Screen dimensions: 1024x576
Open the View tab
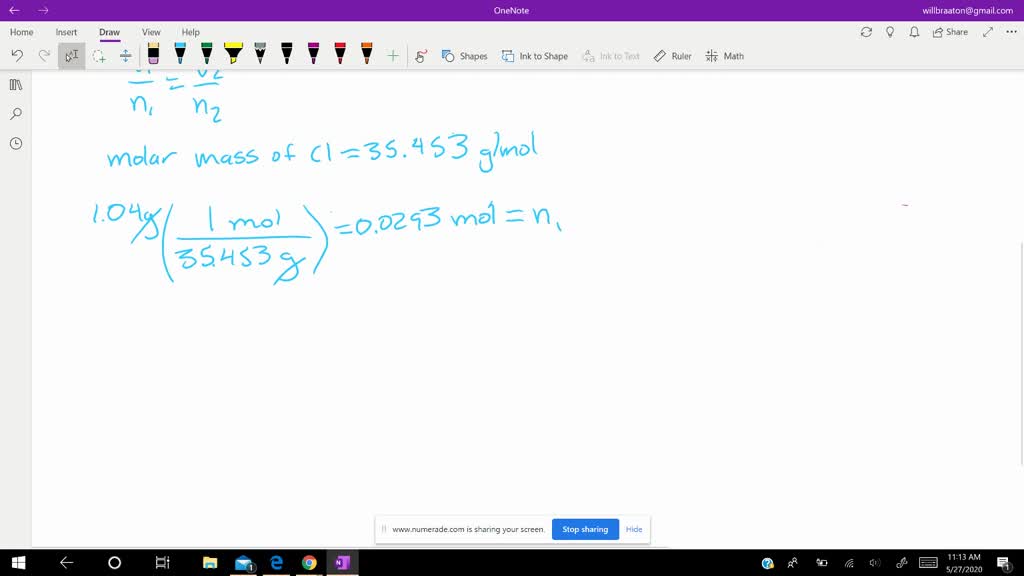tap(151, 32)
